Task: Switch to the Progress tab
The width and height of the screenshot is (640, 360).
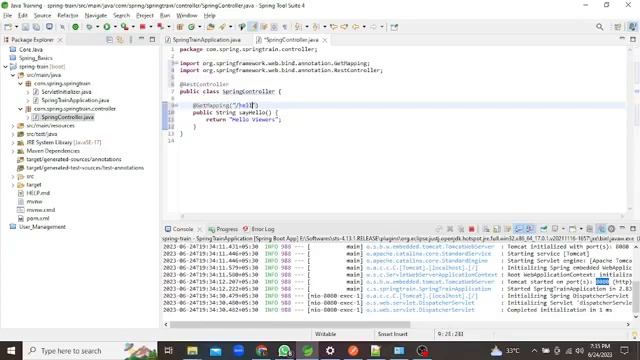Action: (223, 229)
